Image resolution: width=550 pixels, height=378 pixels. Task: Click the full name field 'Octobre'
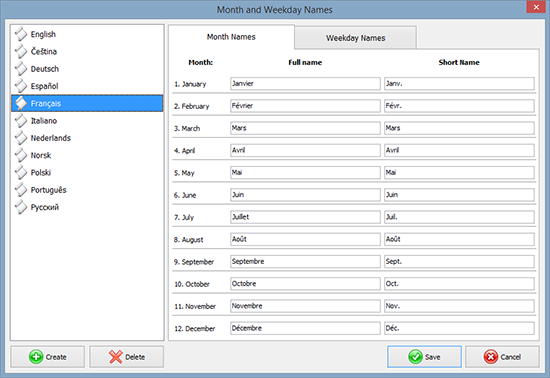(x=305, y=284)
